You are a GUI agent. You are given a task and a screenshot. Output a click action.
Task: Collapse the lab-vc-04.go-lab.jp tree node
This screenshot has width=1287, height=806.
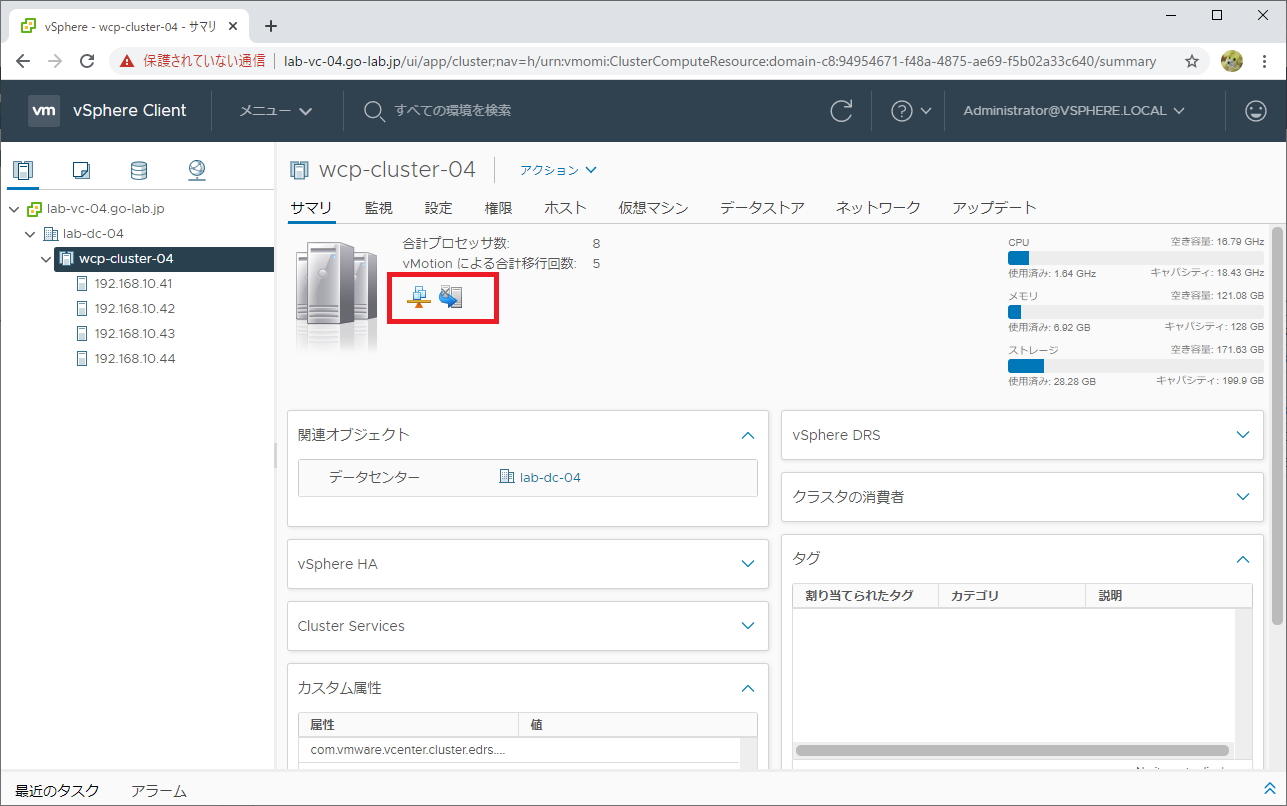14,209
